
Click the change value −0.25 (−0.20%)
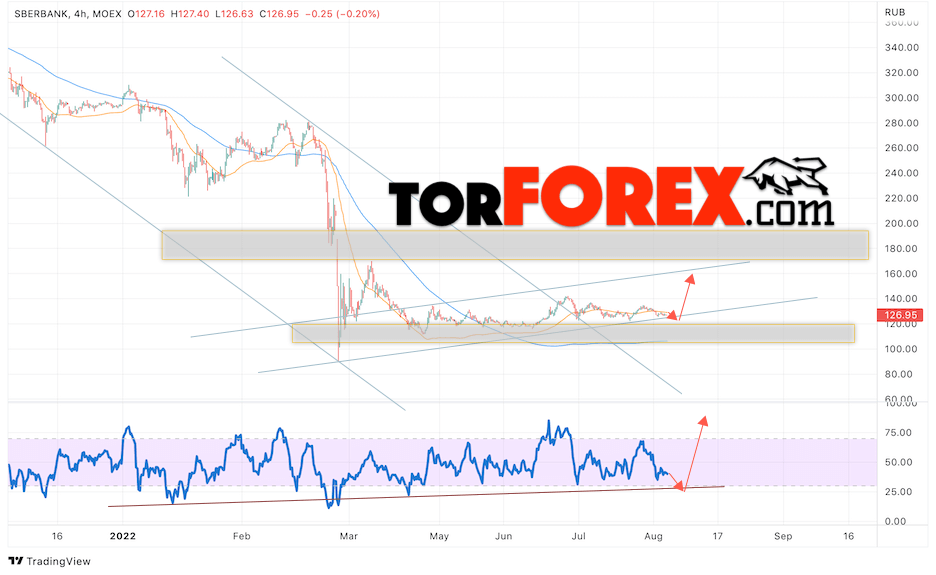coord(342,13)
